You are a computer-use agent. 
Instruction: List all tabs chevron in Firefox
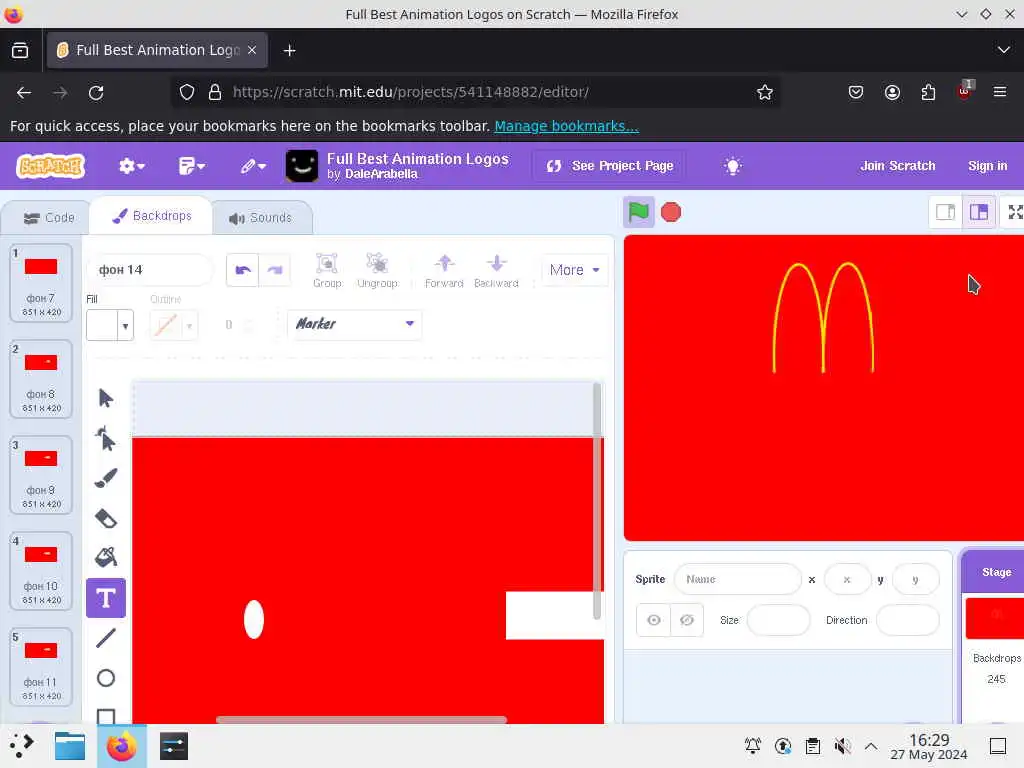[1003, 50]
